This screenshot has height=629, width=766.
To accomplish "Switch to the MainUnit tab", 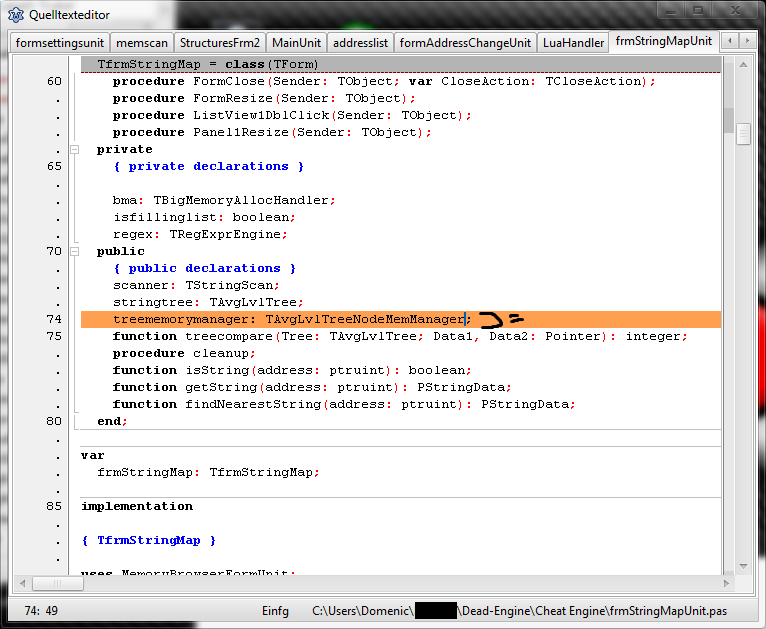I will tap(296, 43).
